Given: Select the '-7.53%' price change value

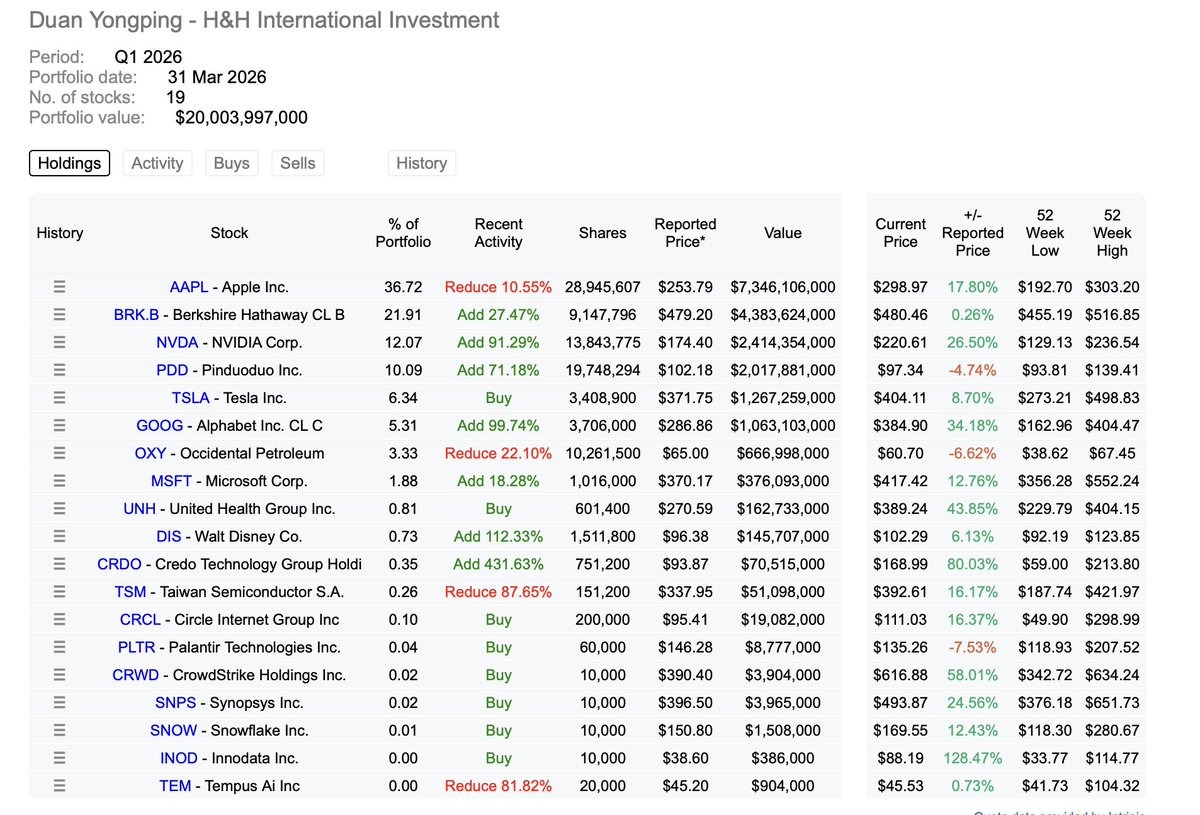Looking at the screenshot, I should click(972, 647).
